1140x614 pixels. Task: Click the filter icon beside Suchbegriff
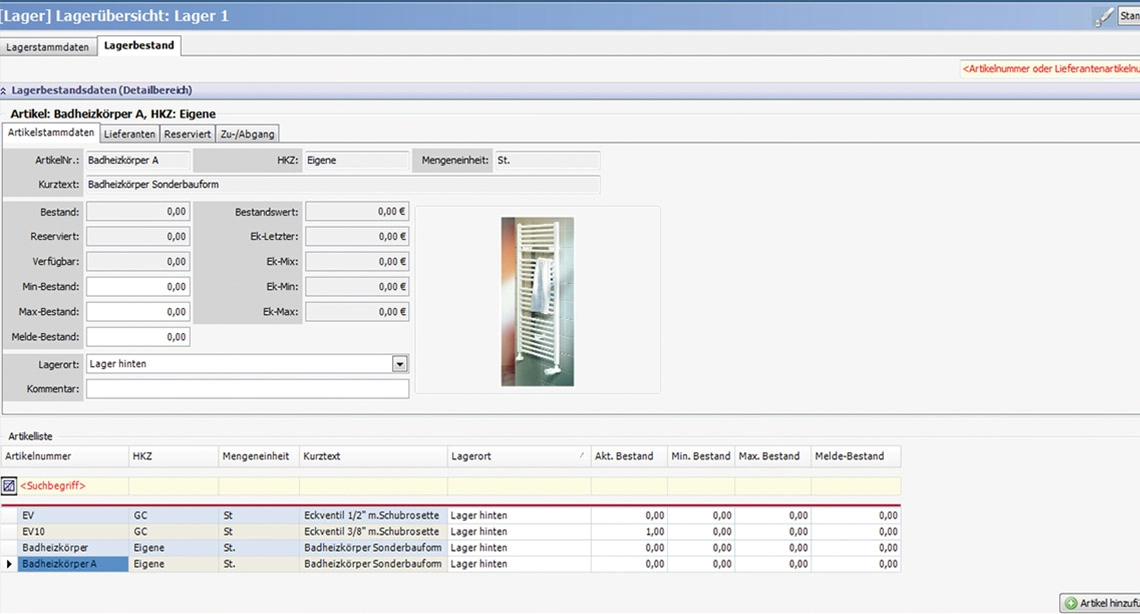pos(9,486)
